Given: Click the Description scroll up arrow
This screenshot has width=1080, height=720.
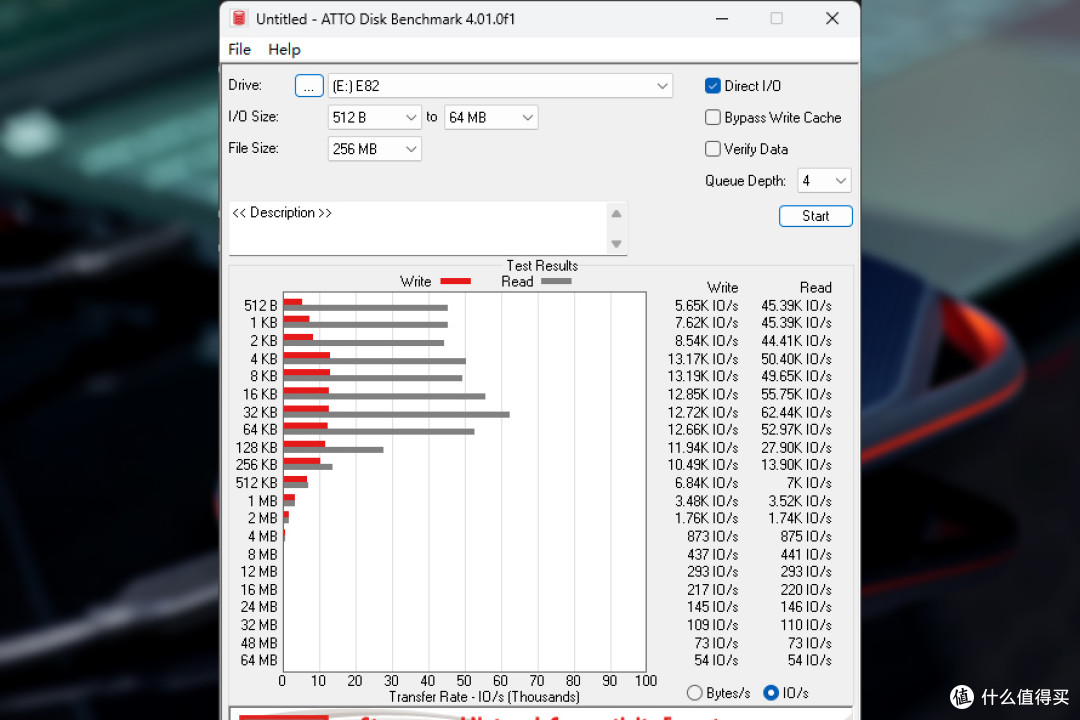Looking at the screenshot, I should click(616, 214).
